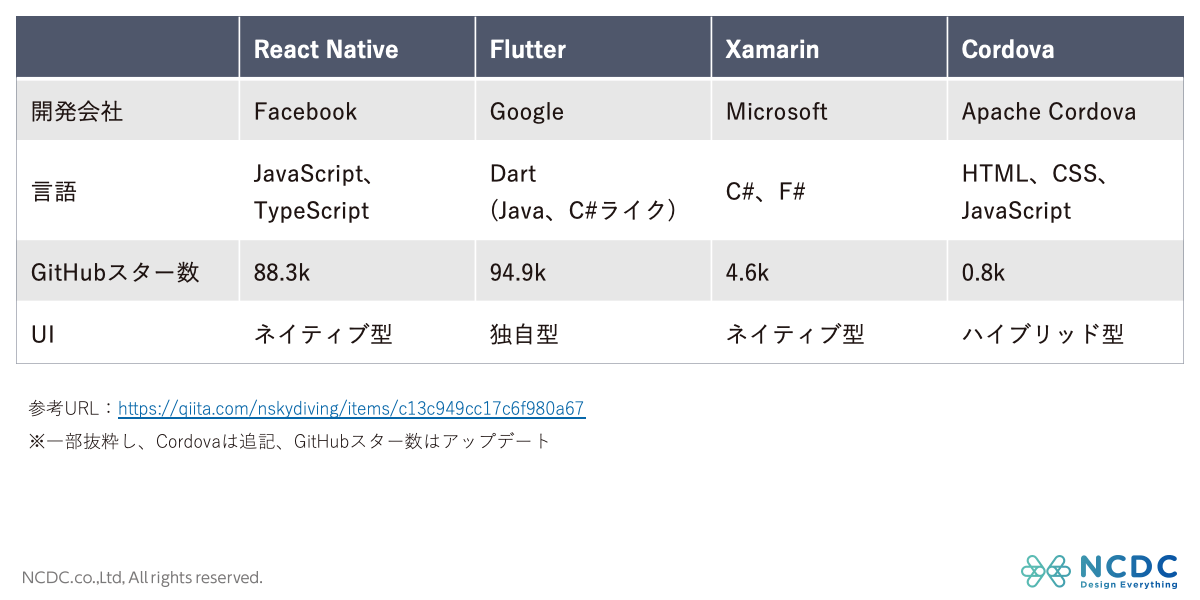Click the 4.6k GitHub stars value
The height and width of the screenshot is (600, 1200).
tap(747, 272)
